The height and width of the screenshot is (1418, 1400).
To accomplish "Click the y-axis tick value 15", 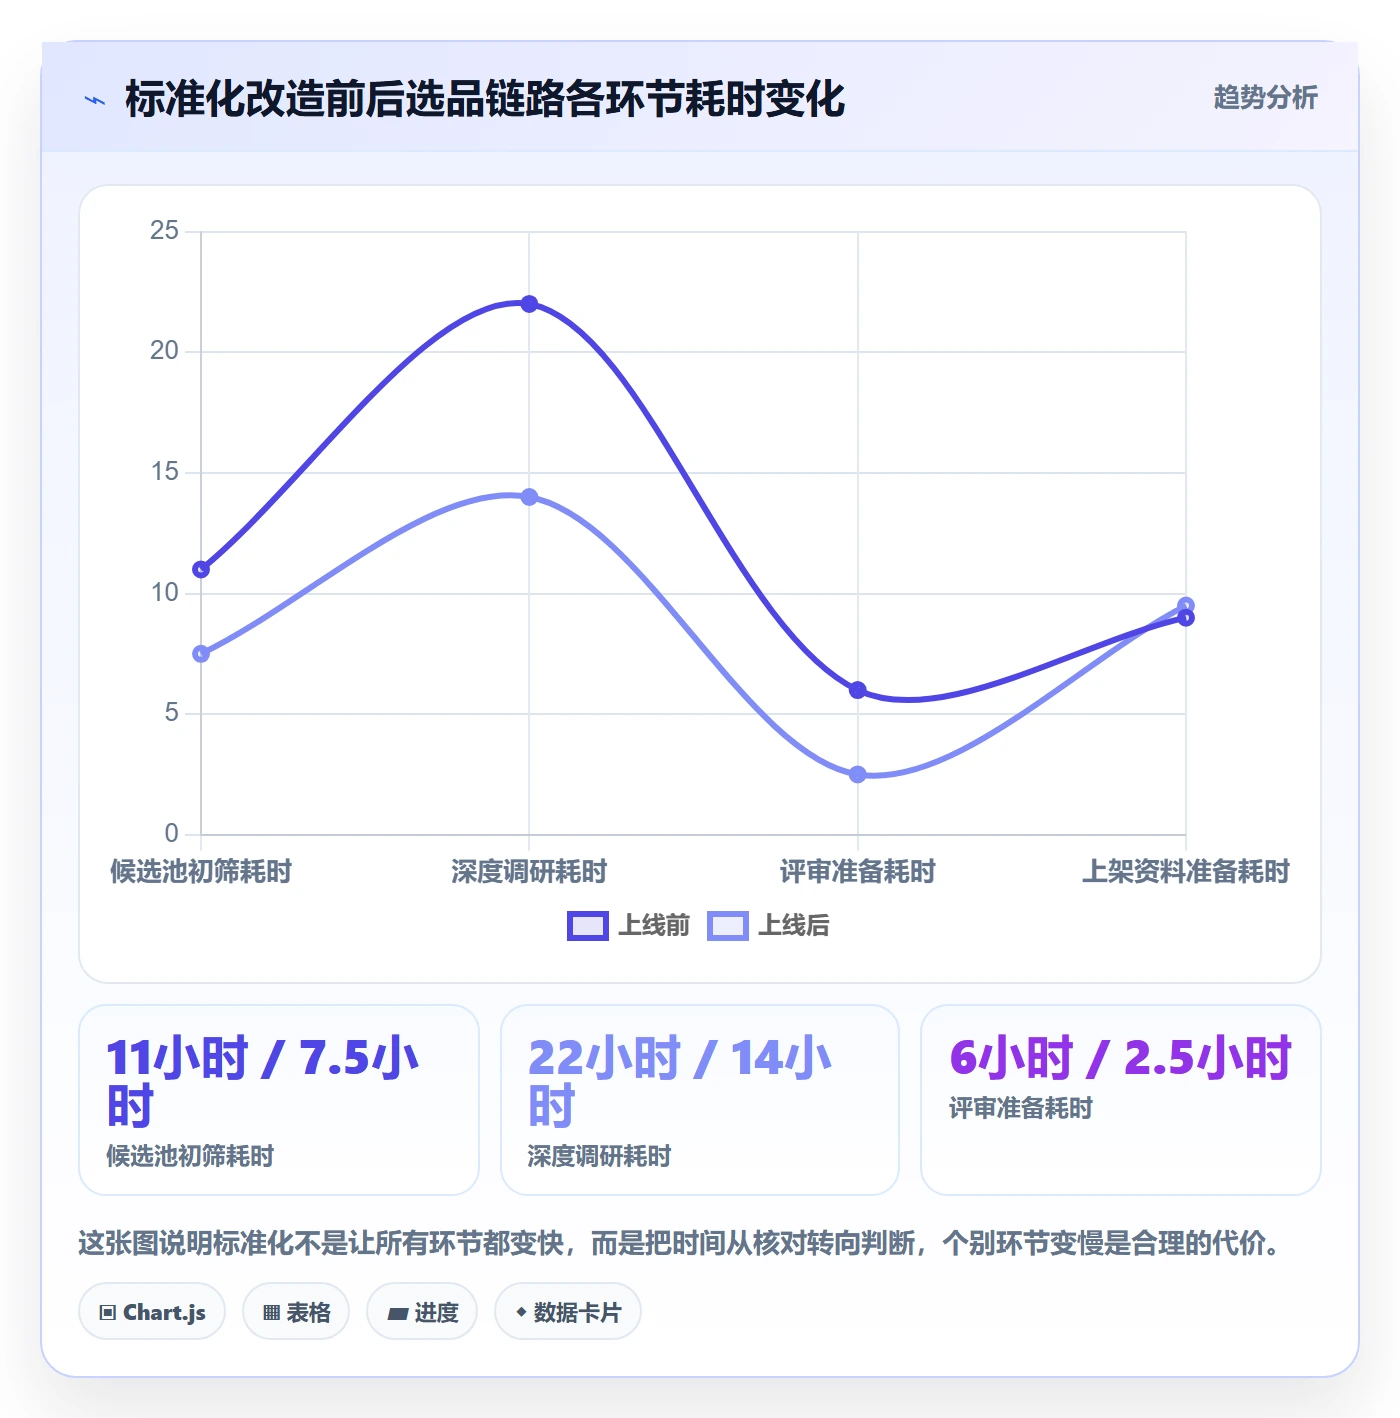I will click(164, 472).
